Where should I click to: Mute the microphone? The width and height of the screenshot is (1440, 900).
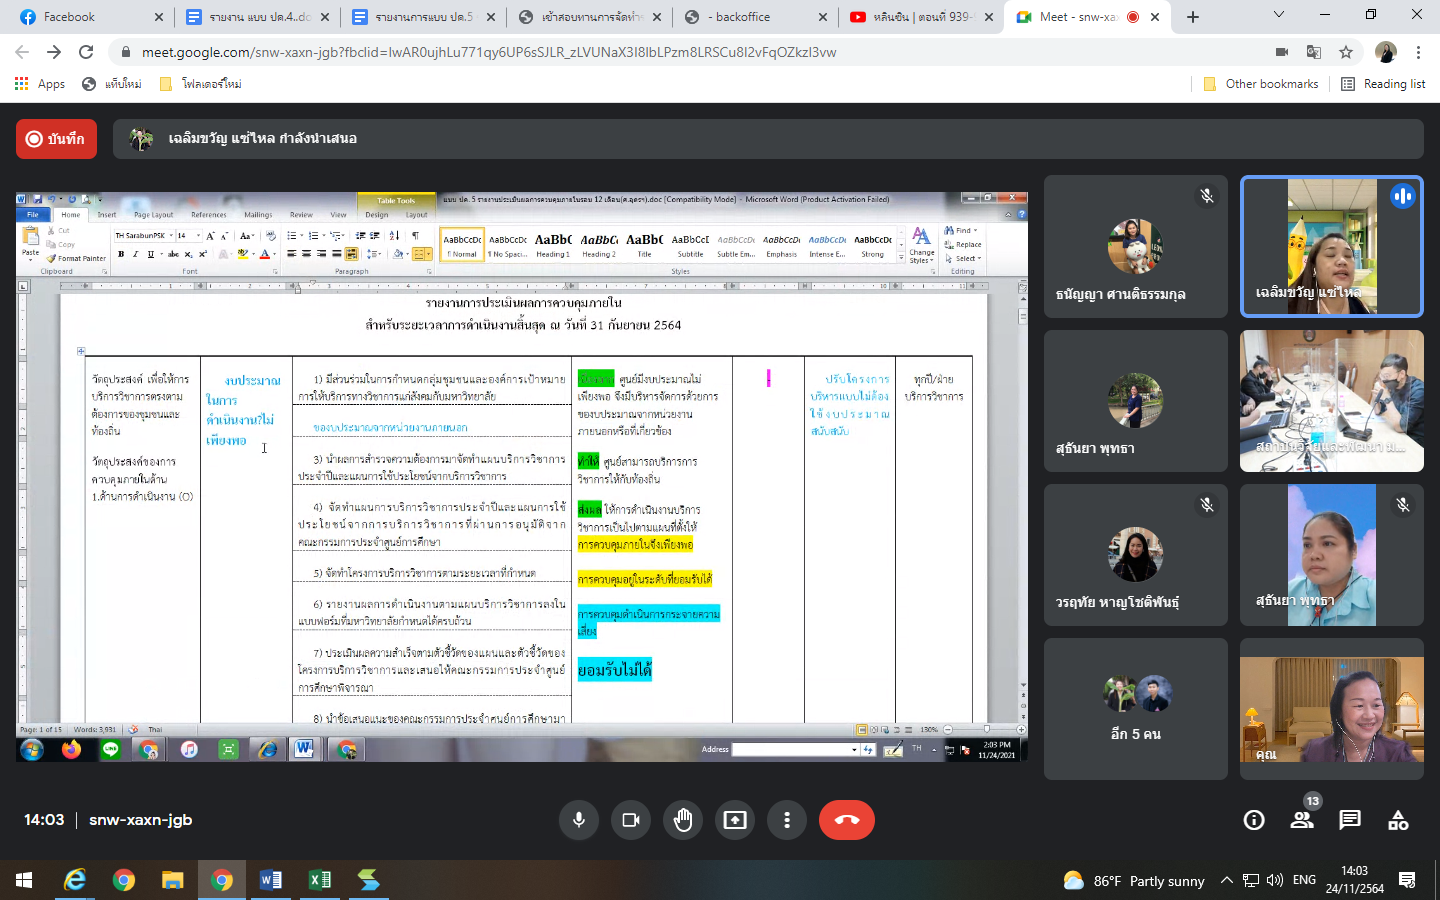pyautogui.click(x=579, y=820)
